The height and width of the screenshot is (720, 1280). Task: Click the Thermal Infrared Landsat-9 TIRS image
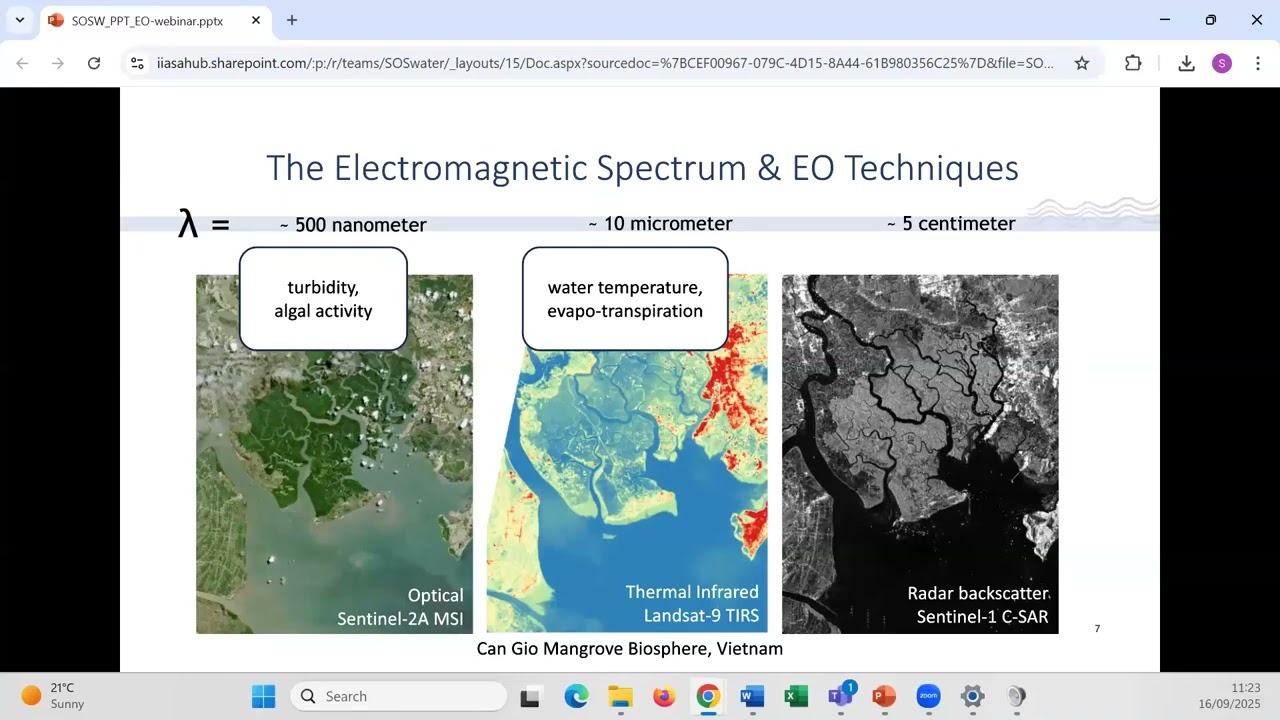pos(627,454)
